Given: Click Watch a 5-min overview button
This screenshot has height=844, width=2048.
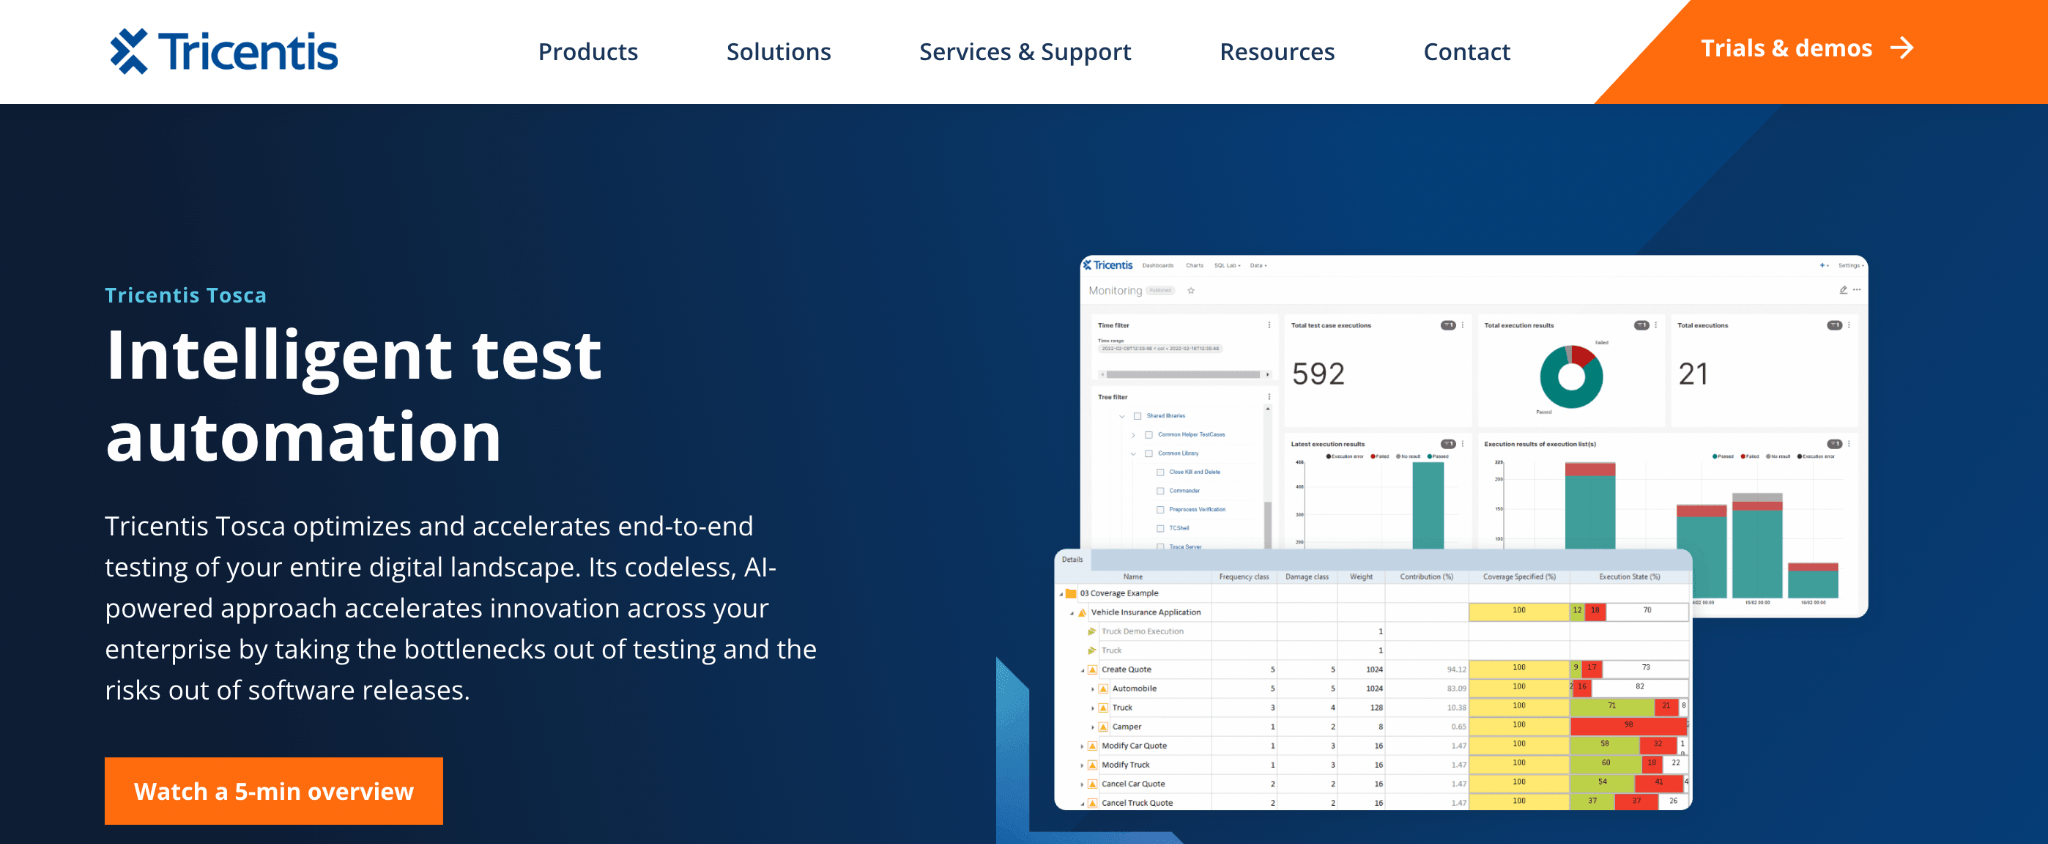Looking at the screenshot, I should (274, 791).
